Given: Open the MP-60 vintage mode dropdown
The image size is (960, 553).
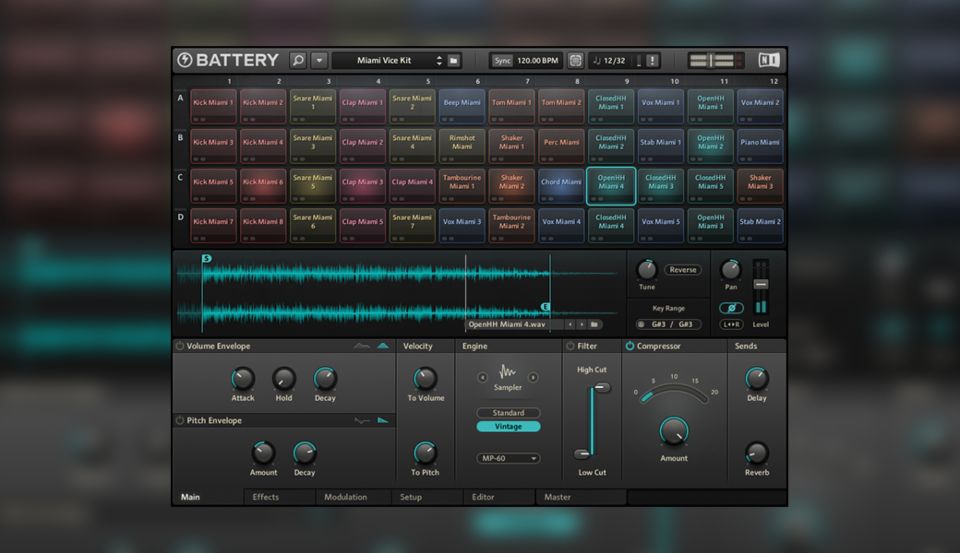Looking at the screenshot, I should [508, 458].
